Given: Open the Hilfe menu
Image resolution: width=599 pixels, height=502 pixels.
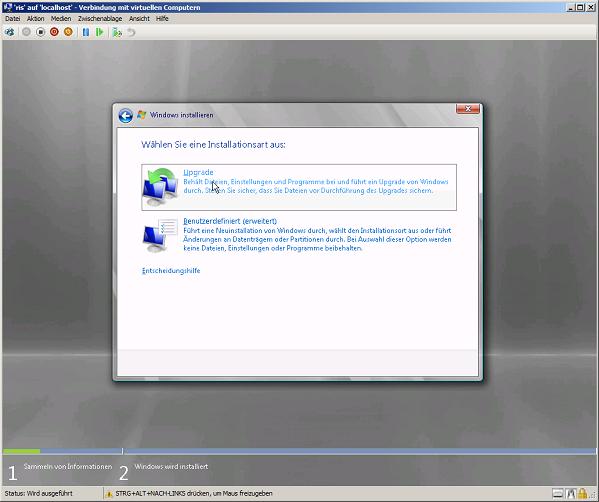Looking at the screenshot, I should coord(162,18).
